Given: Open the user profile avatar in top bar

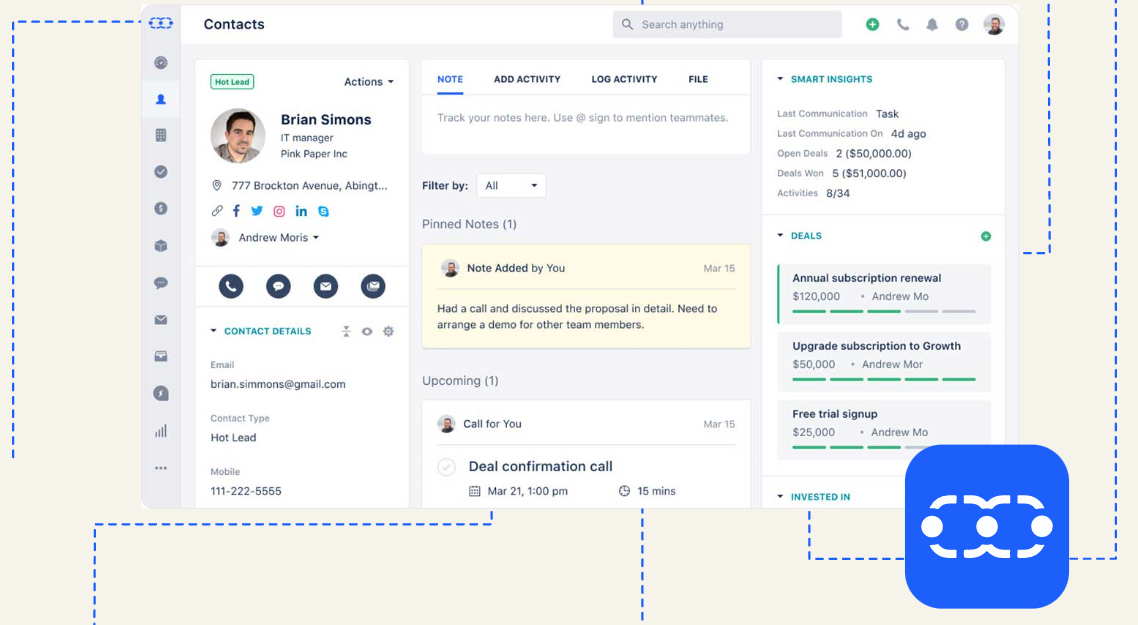Looking at the screenshot, I should [x=994, y=25].
